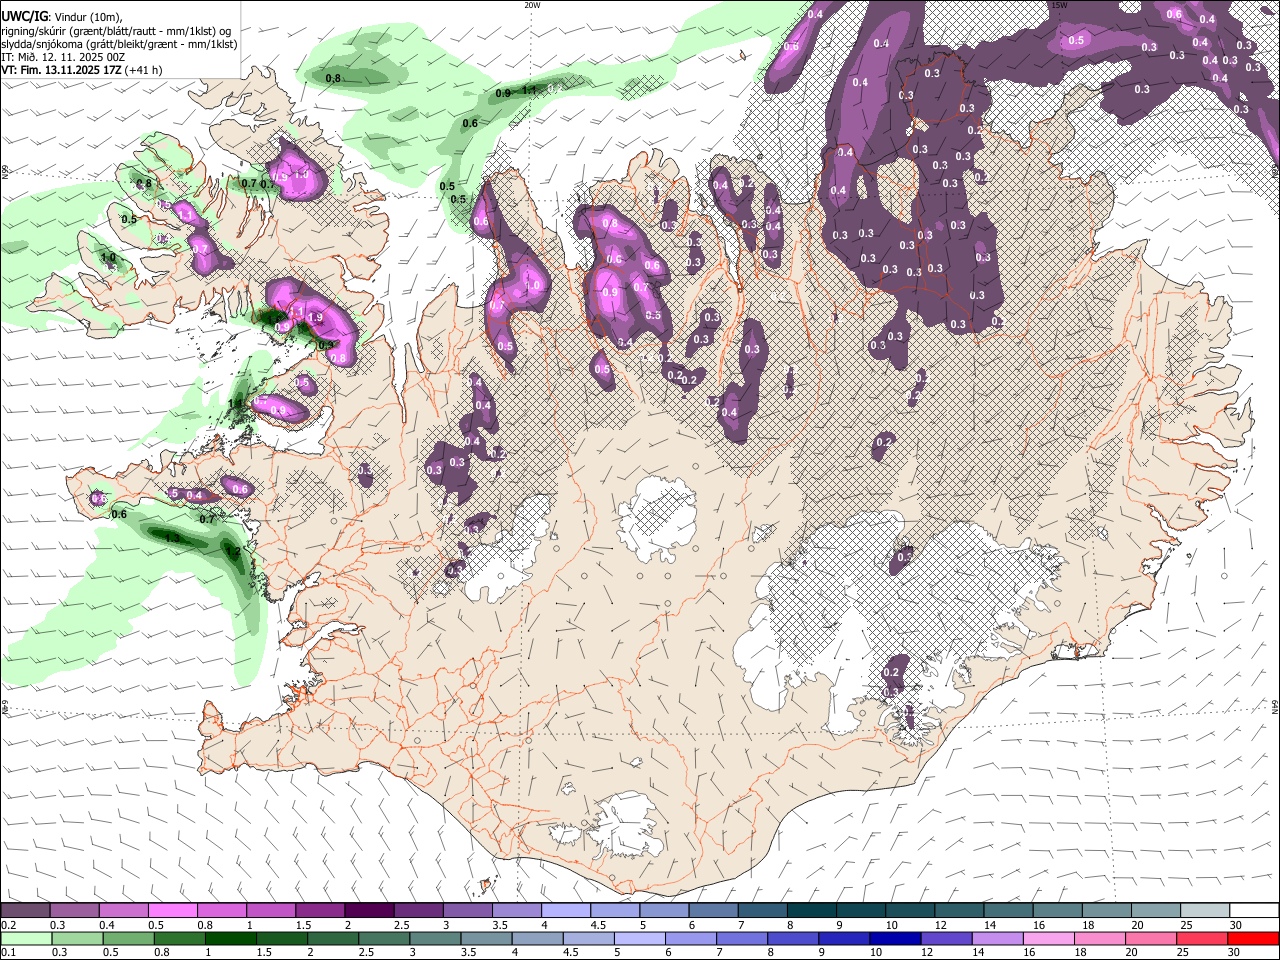This screenshot has width=1280, height=960.
Task: Select the 0.1 palest green rain-scale swatch
Action: pyautogui.click(x=27, y=938)
